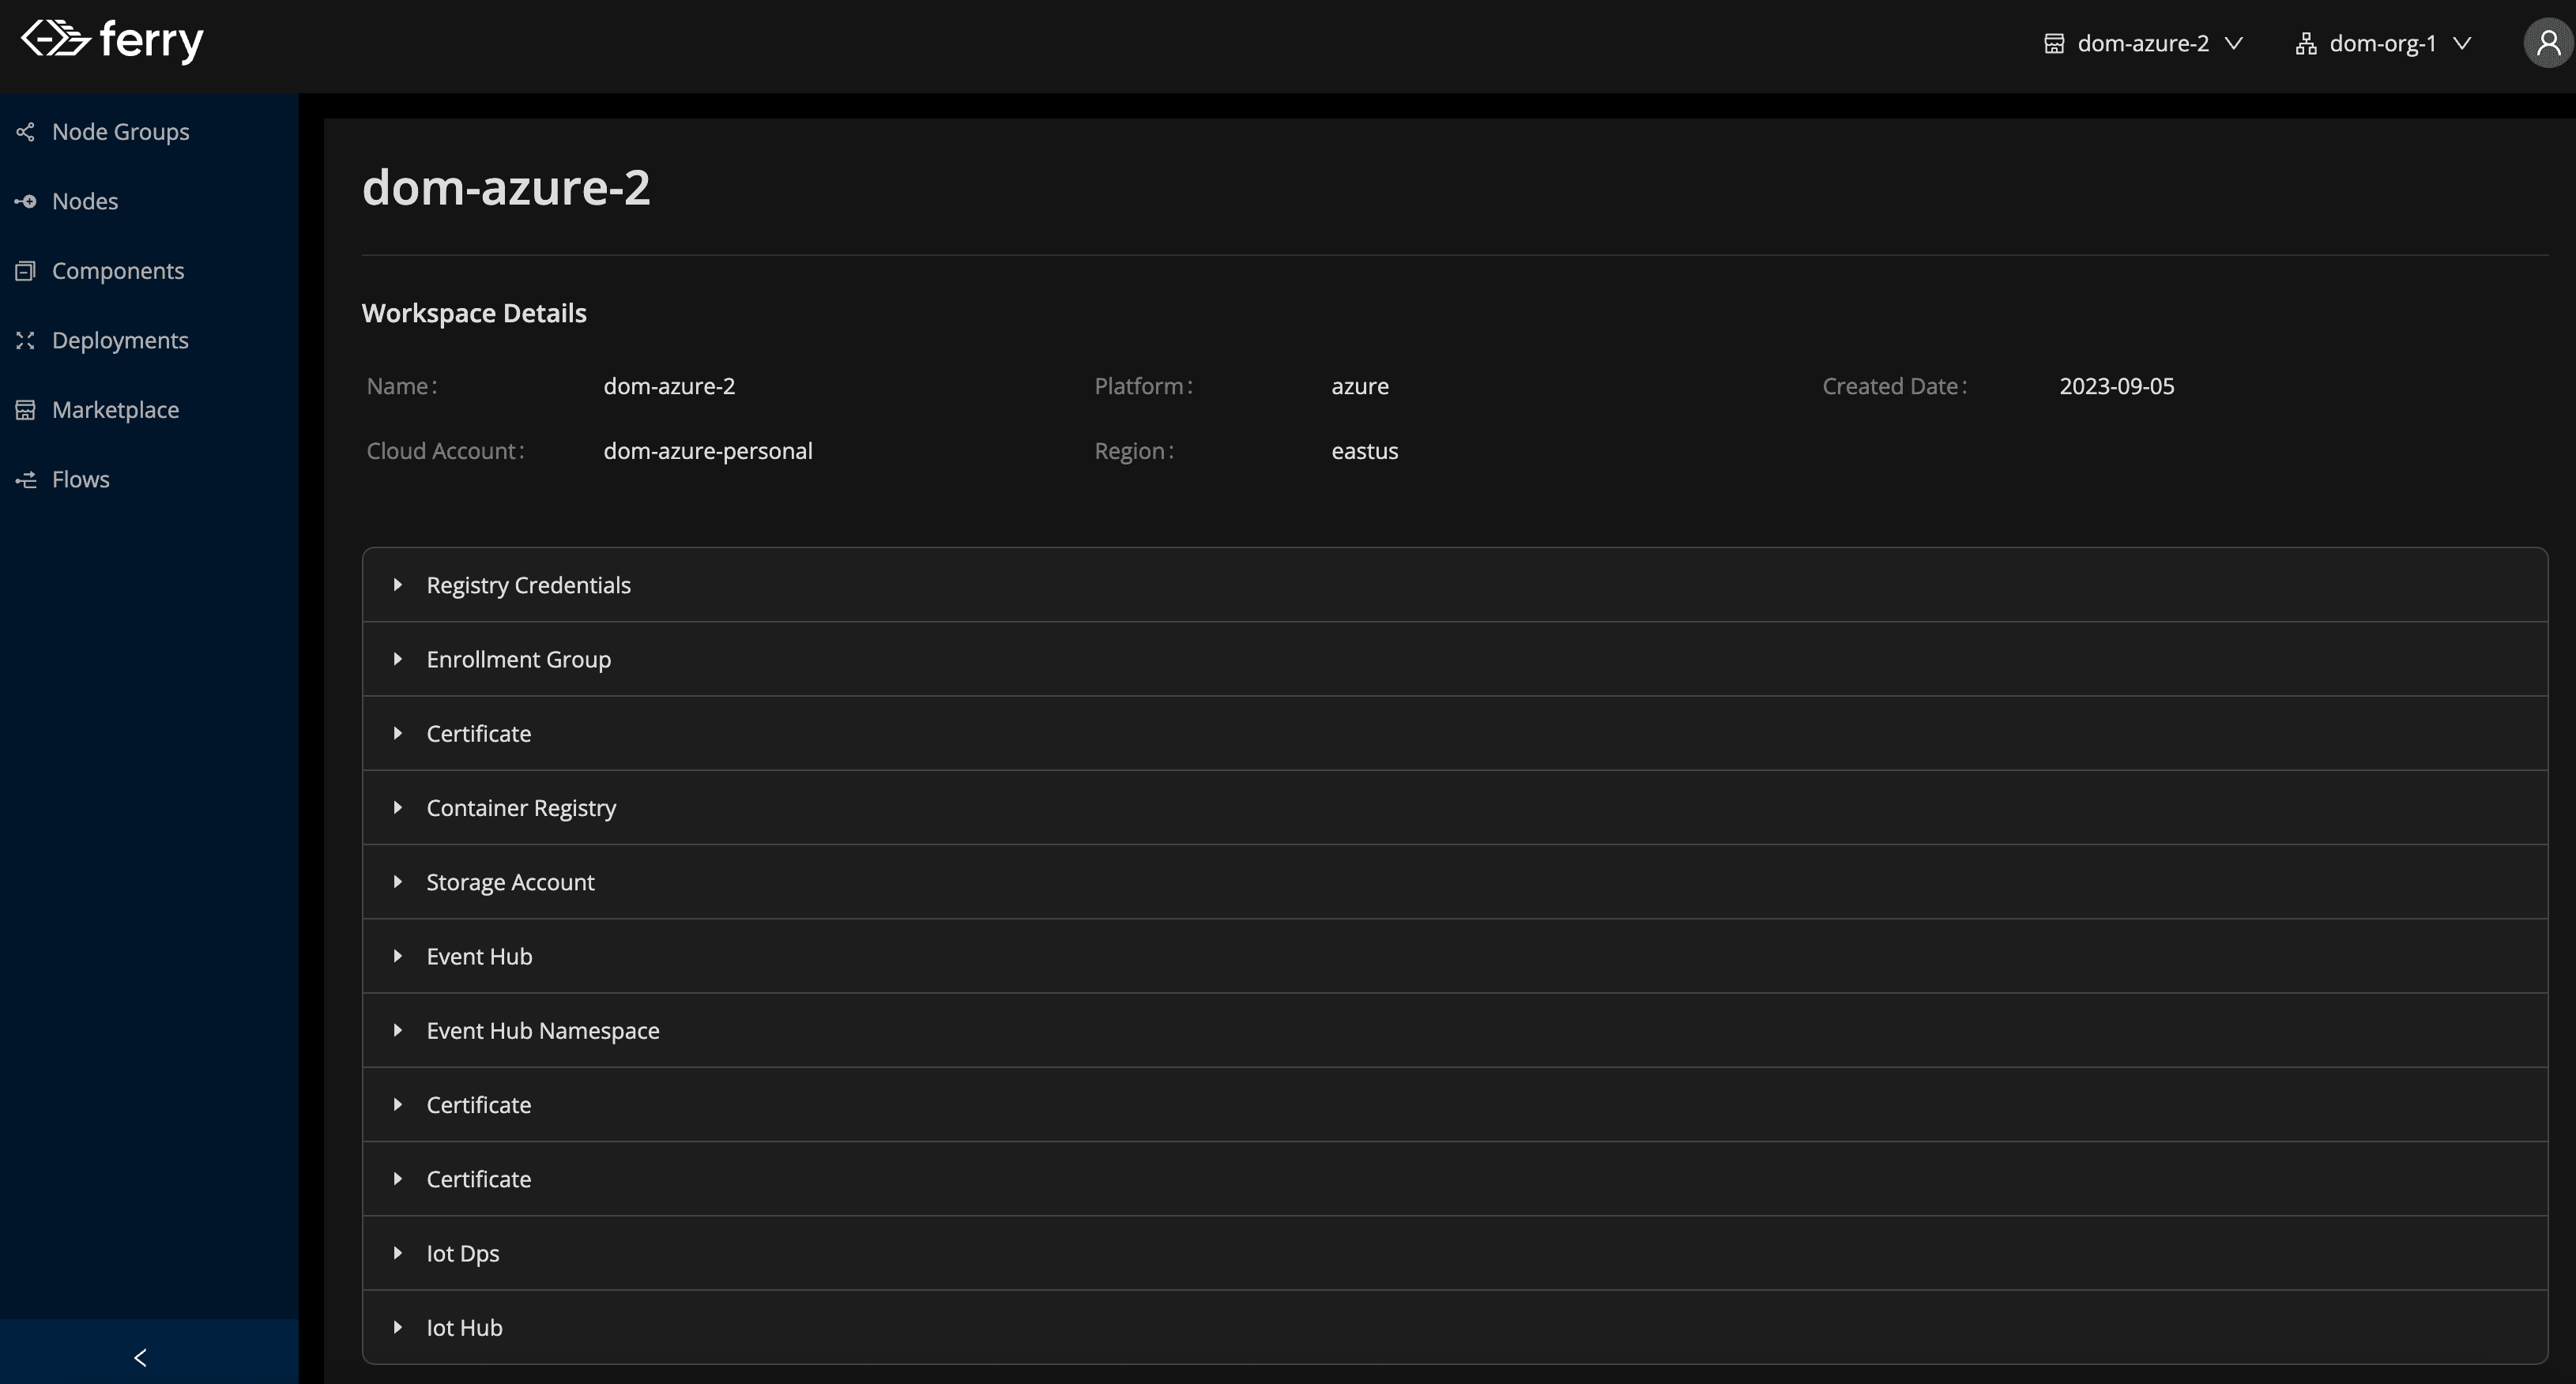Click the Iot Hub label
This screenshot has height=1384, width=2576.
point(465,1328)
